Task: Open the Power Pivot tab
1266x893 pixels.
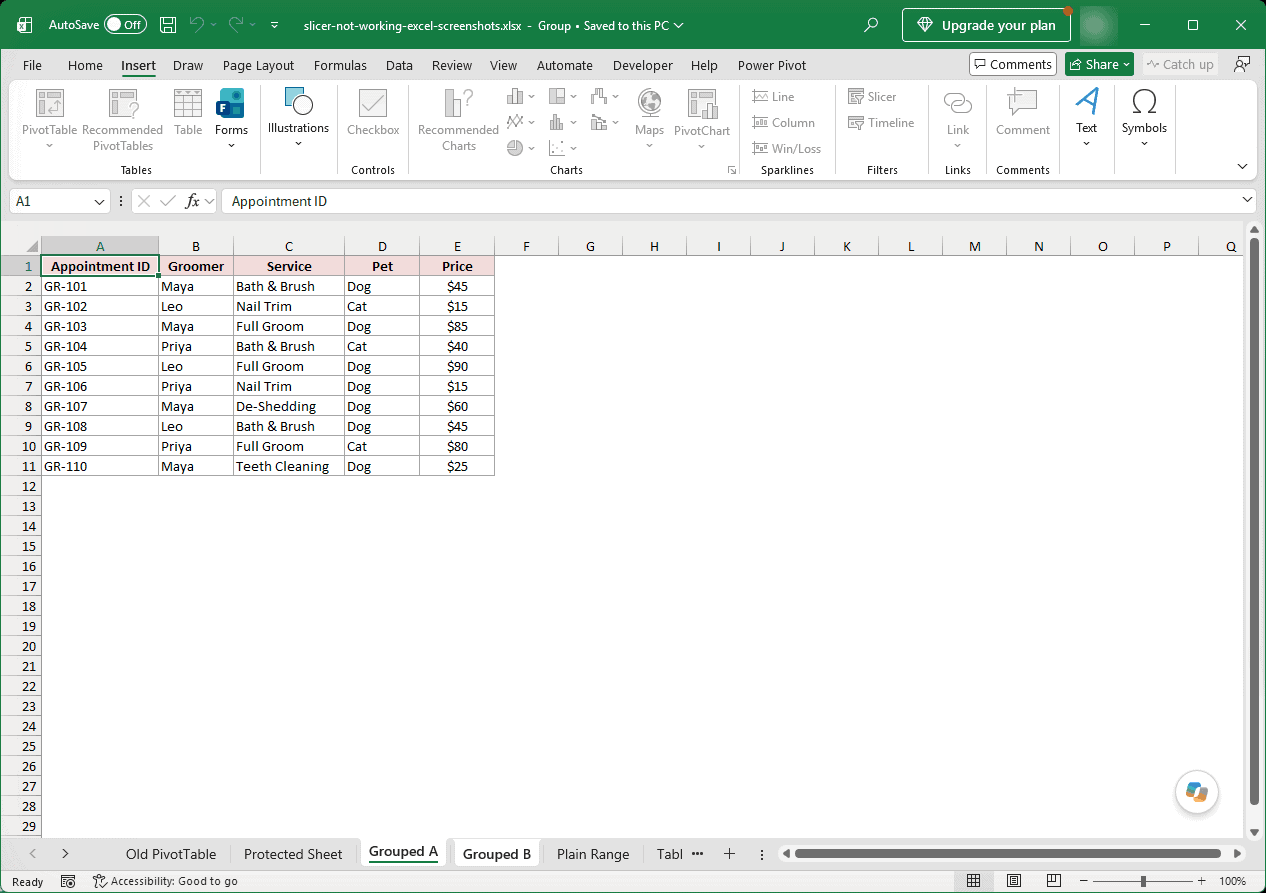Action: 772,65
